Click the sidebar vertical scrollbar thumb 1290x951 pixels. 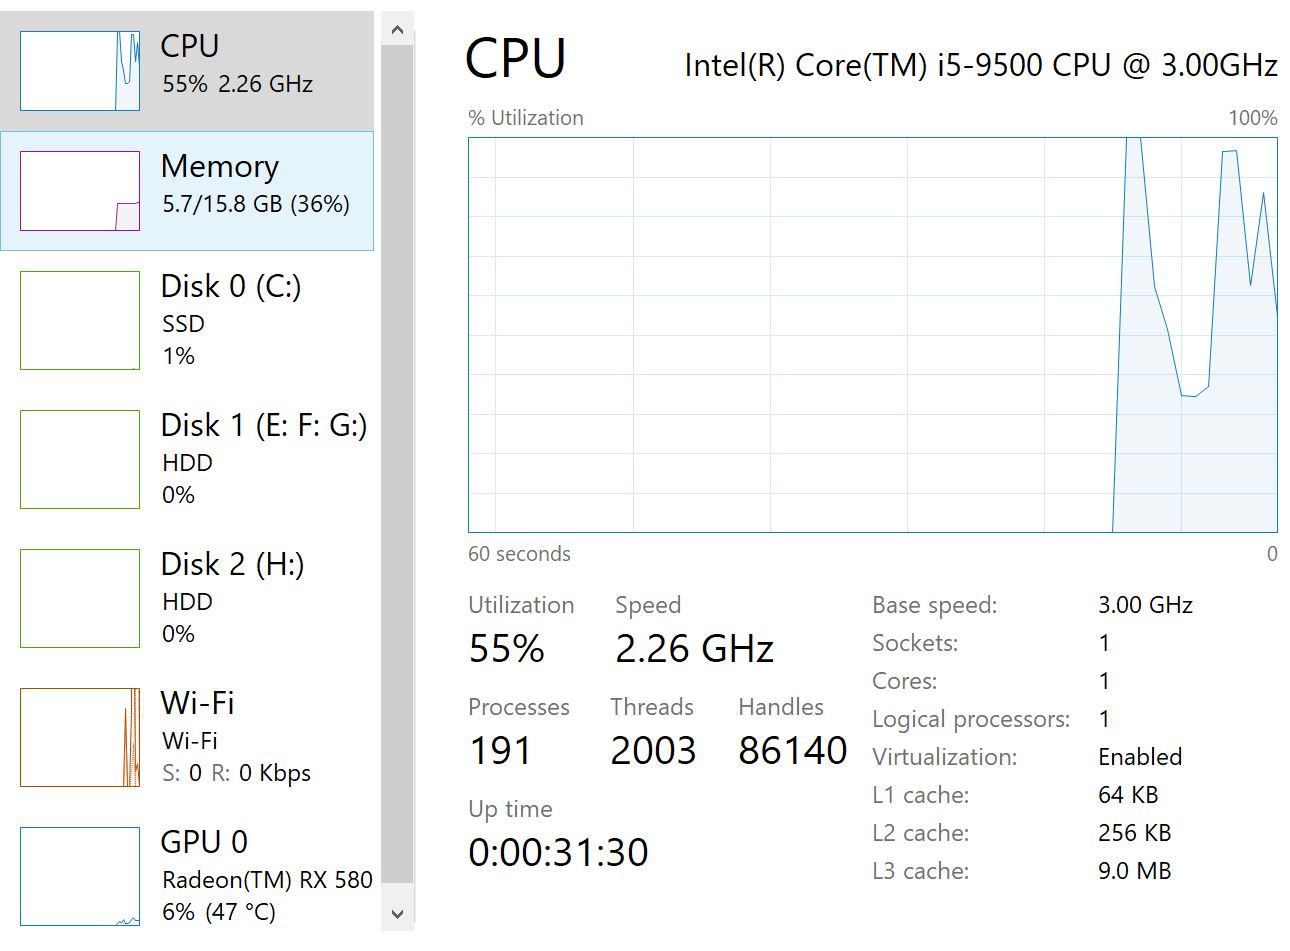(397, 460)
